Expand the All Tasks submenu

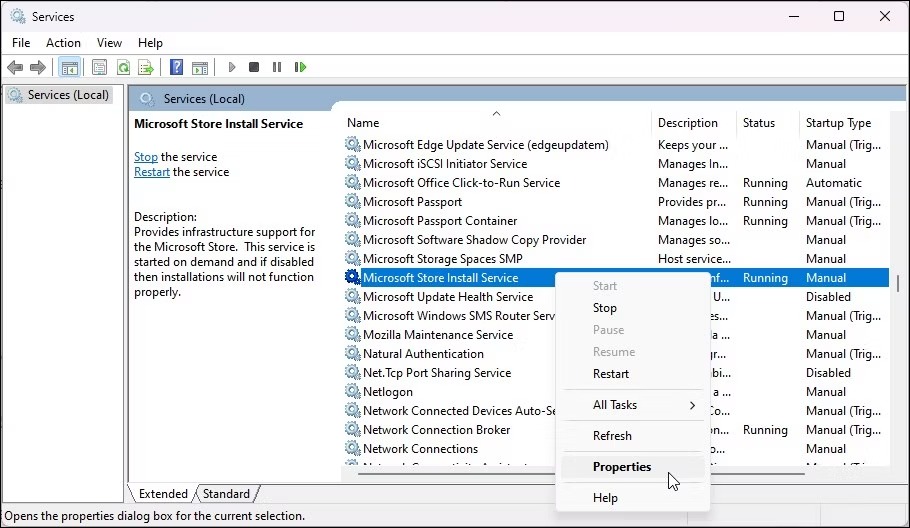(633, 405)
